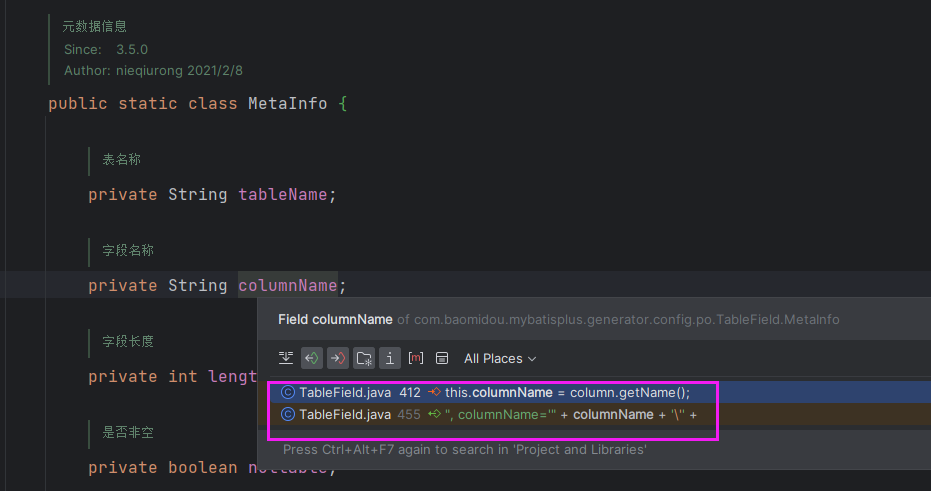Click the tableName field declaration
The height and width of the screenshot is (491, 931).
click(x=282, y=195)
